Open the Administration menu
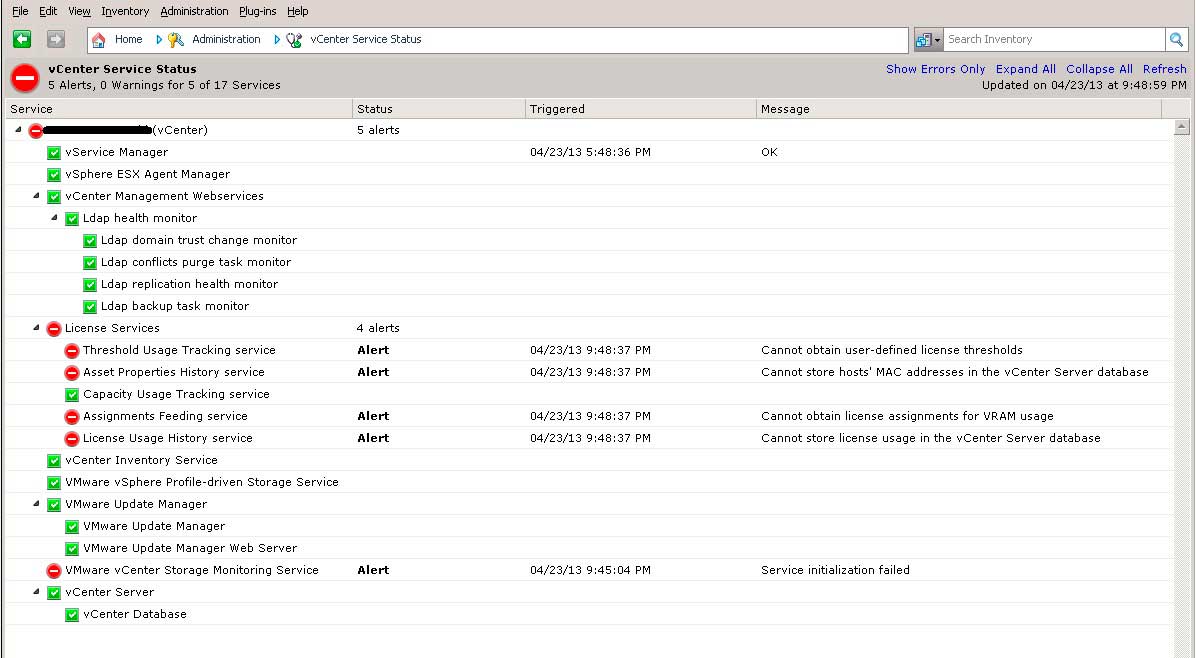Screen dimensions: 1196x658 pyautogui.click(x=195, y=11)
